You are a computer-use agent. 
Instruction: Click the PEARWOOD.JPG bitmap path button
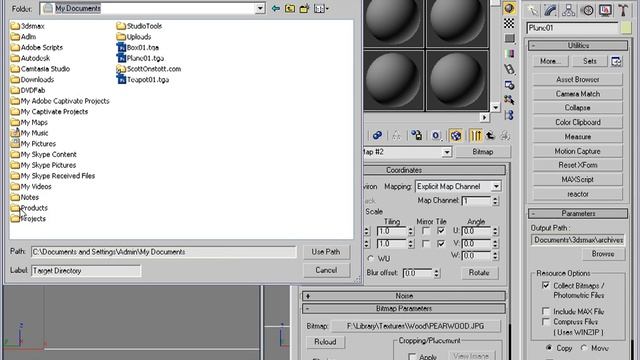(416, 326)
